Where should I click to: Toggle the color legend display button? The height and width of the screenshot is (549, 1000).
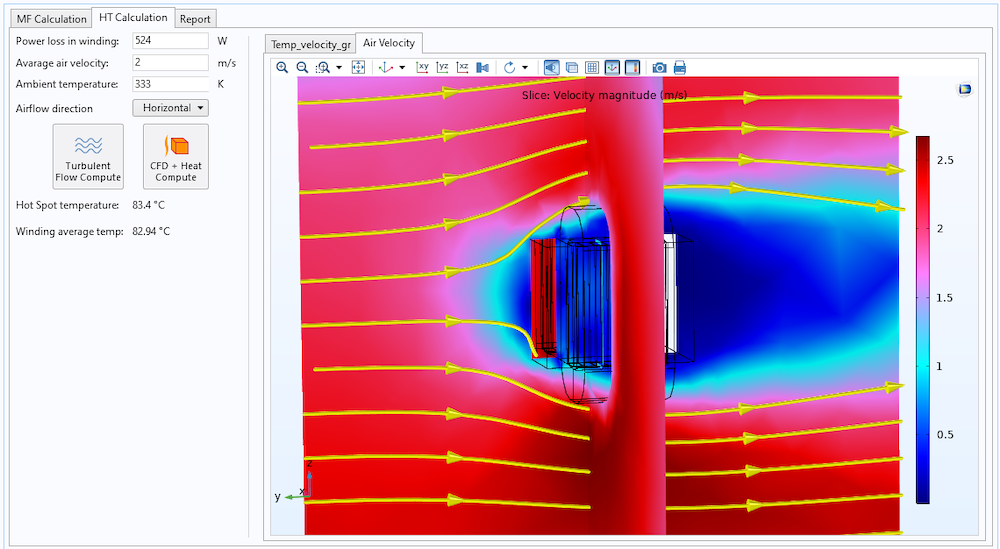(x=633, y=67)
